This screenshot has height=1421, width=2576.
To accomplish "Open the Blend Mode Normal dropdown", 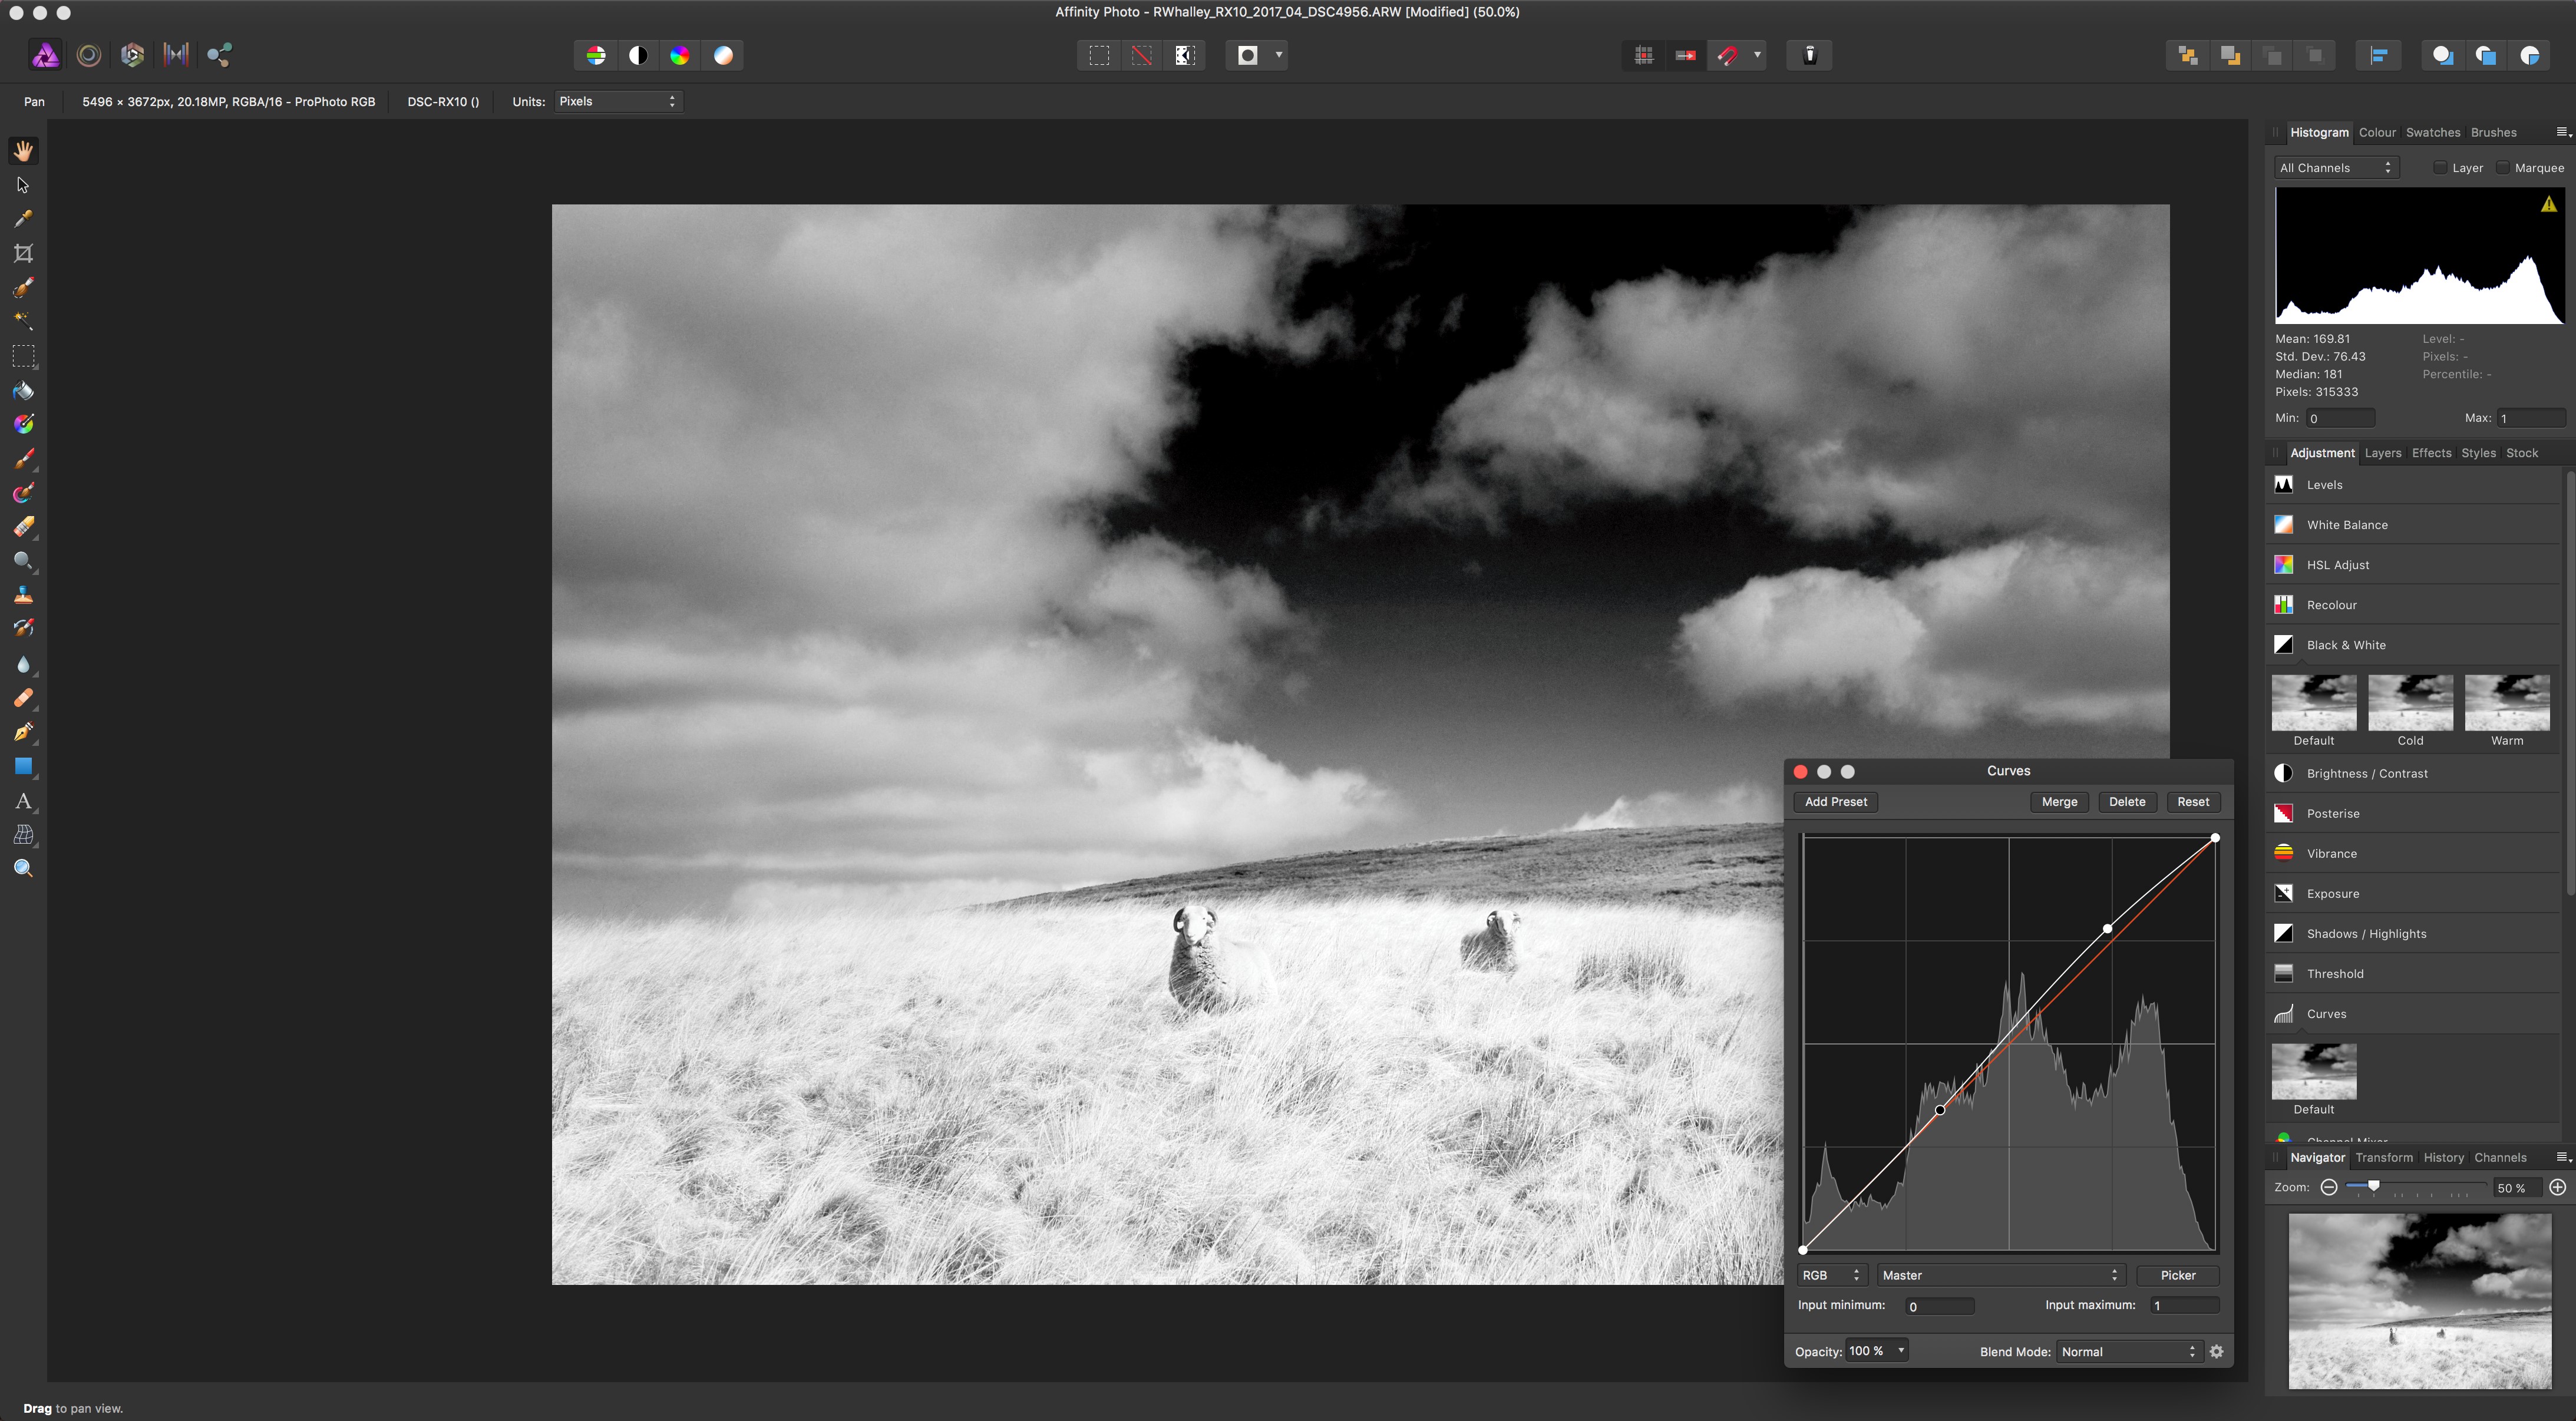I will [x=2128, y=1351].
